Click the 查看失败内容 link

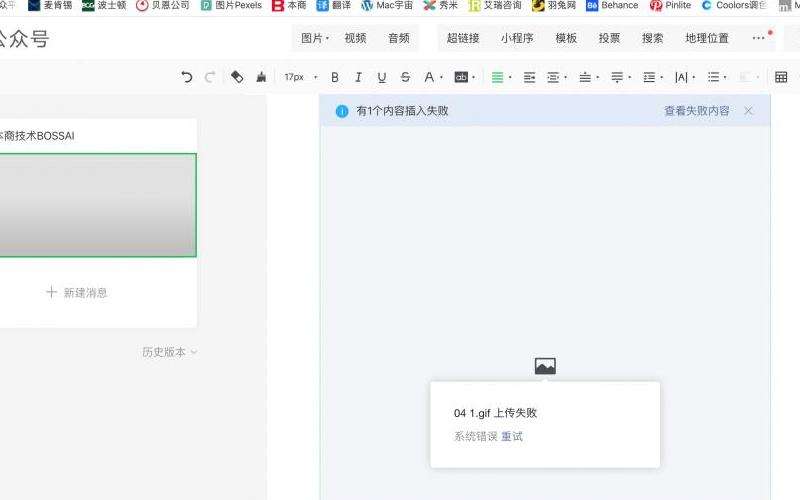pos(697,111)
